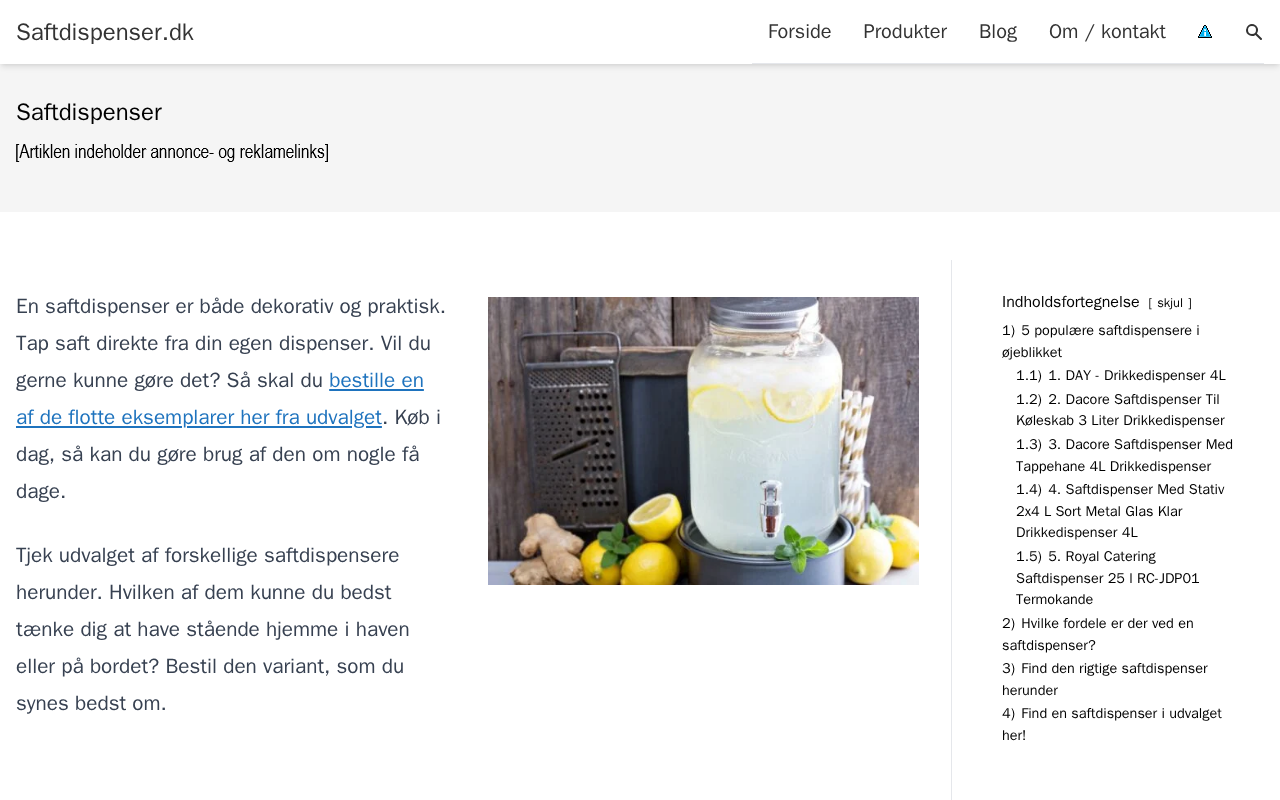
Task: Jump to 'Hvilke fordele er der ved en saftdispenser?'
Action: pyautogui.click(x=1098, y=634)
